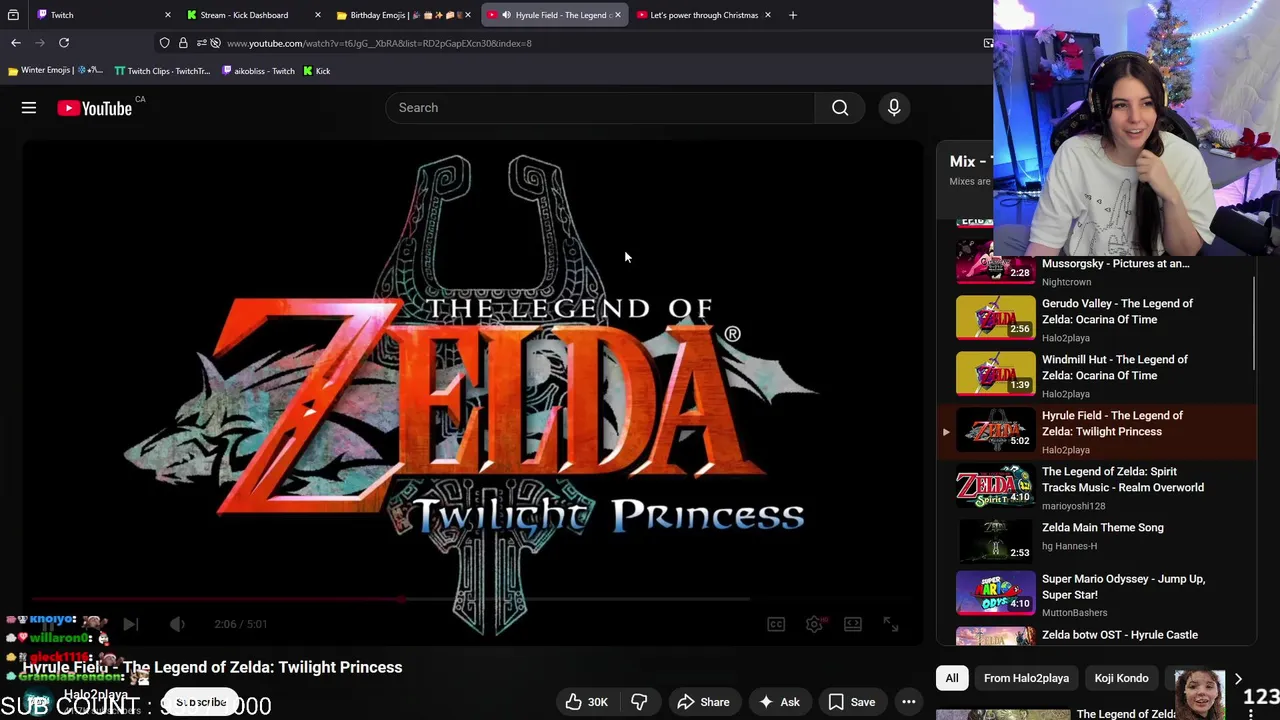
Task: Save the video to a playlist
Action: coord(851,702)
